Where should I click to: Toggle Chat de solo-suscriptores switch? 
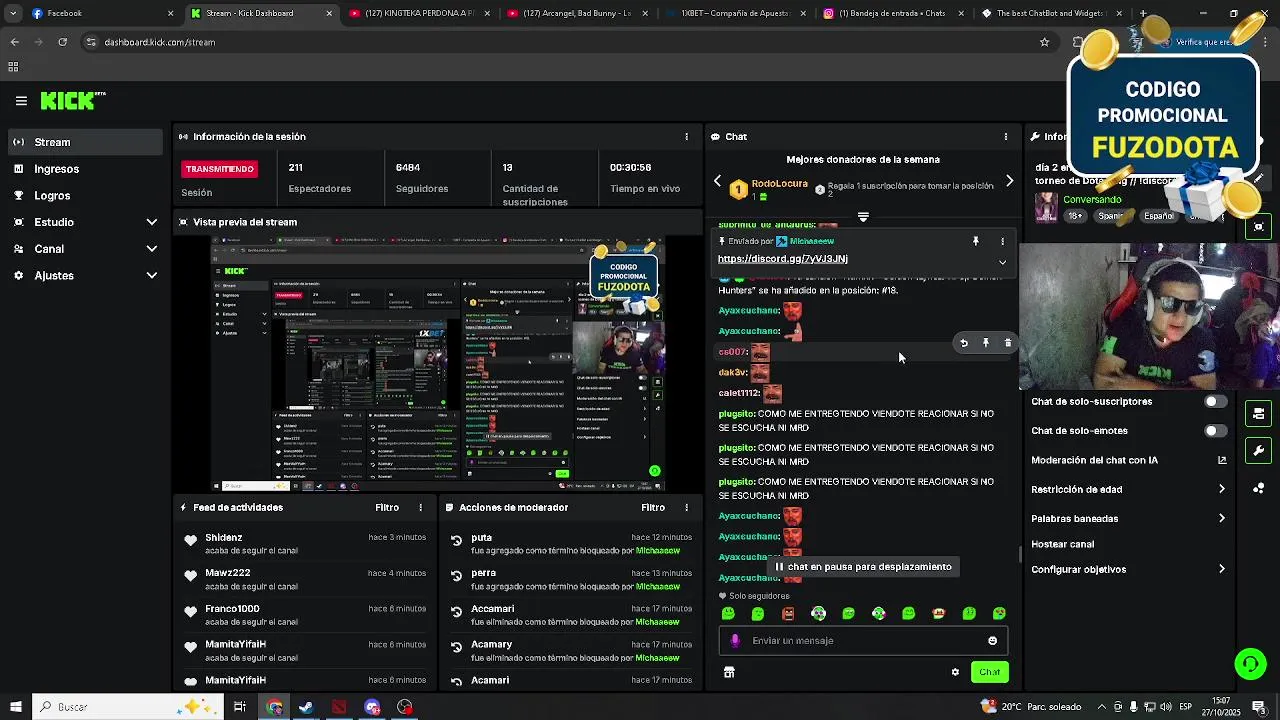tap(1215, 402)
